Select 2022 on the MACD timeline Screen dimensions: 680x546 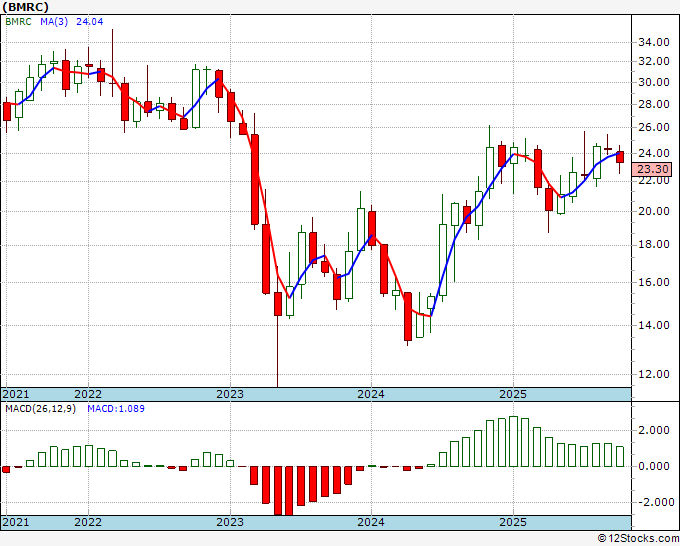88,522
